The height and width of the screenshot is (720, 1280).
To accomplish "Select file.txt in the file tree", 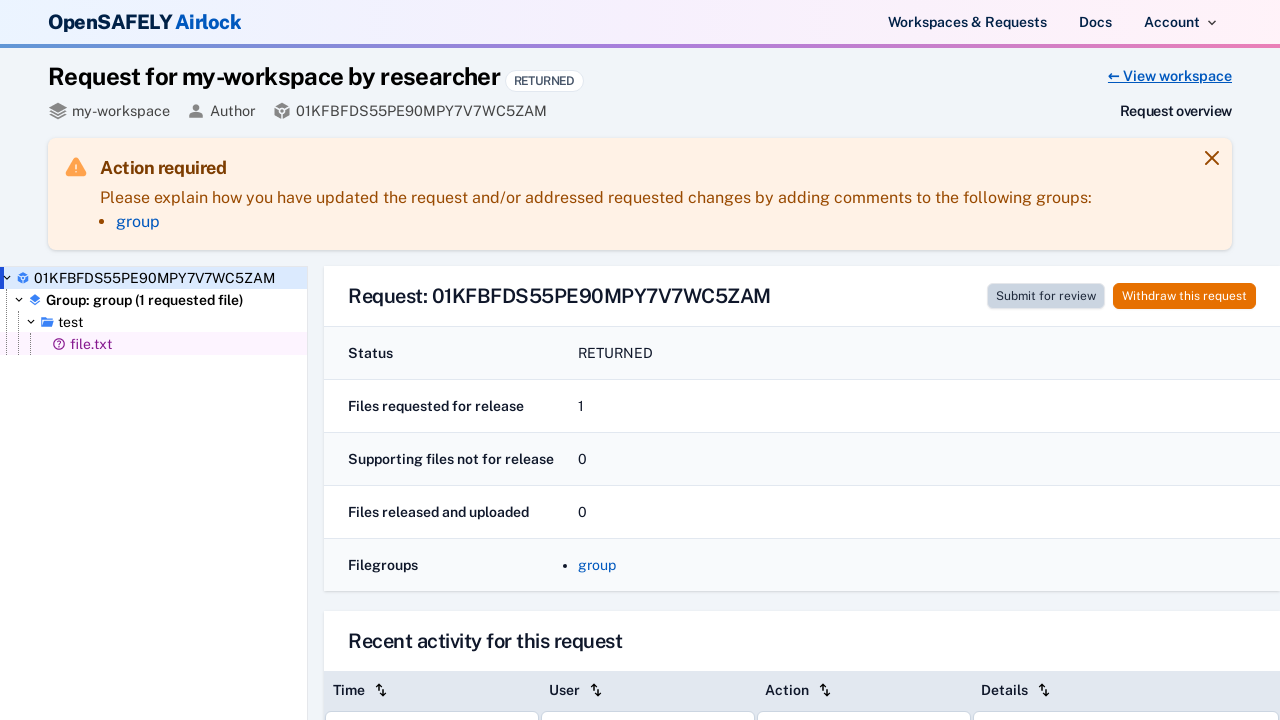I will (x=91, y=344).
